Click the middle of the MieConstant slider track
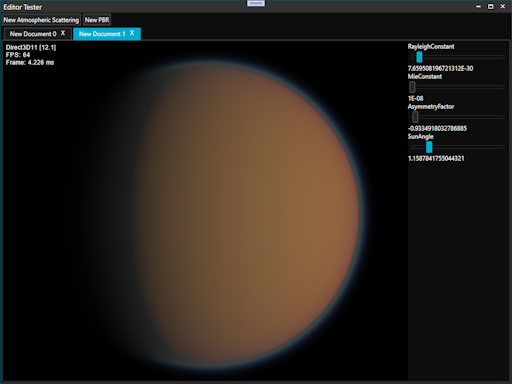Viewport: 512px width, 384px height. 458,87
